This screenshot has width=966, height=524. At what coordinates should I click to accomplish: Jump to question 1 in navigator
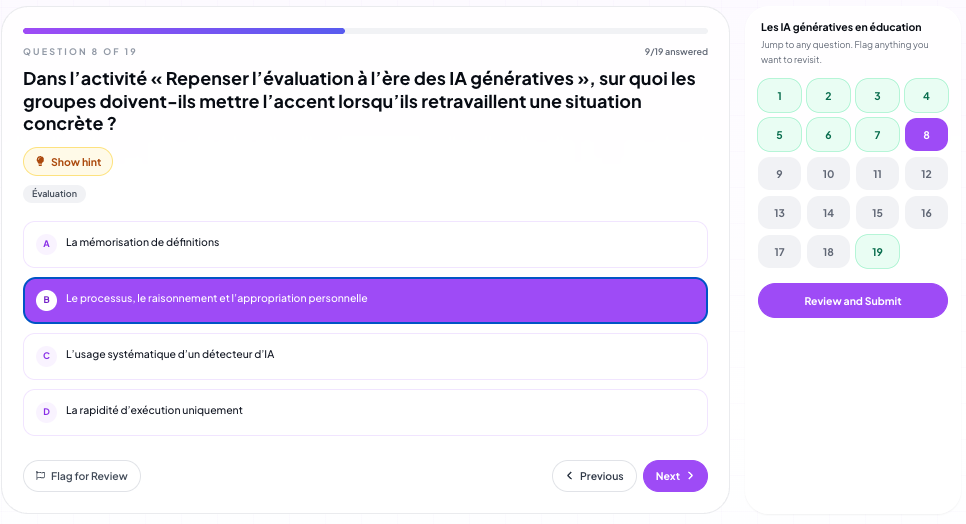779,95
